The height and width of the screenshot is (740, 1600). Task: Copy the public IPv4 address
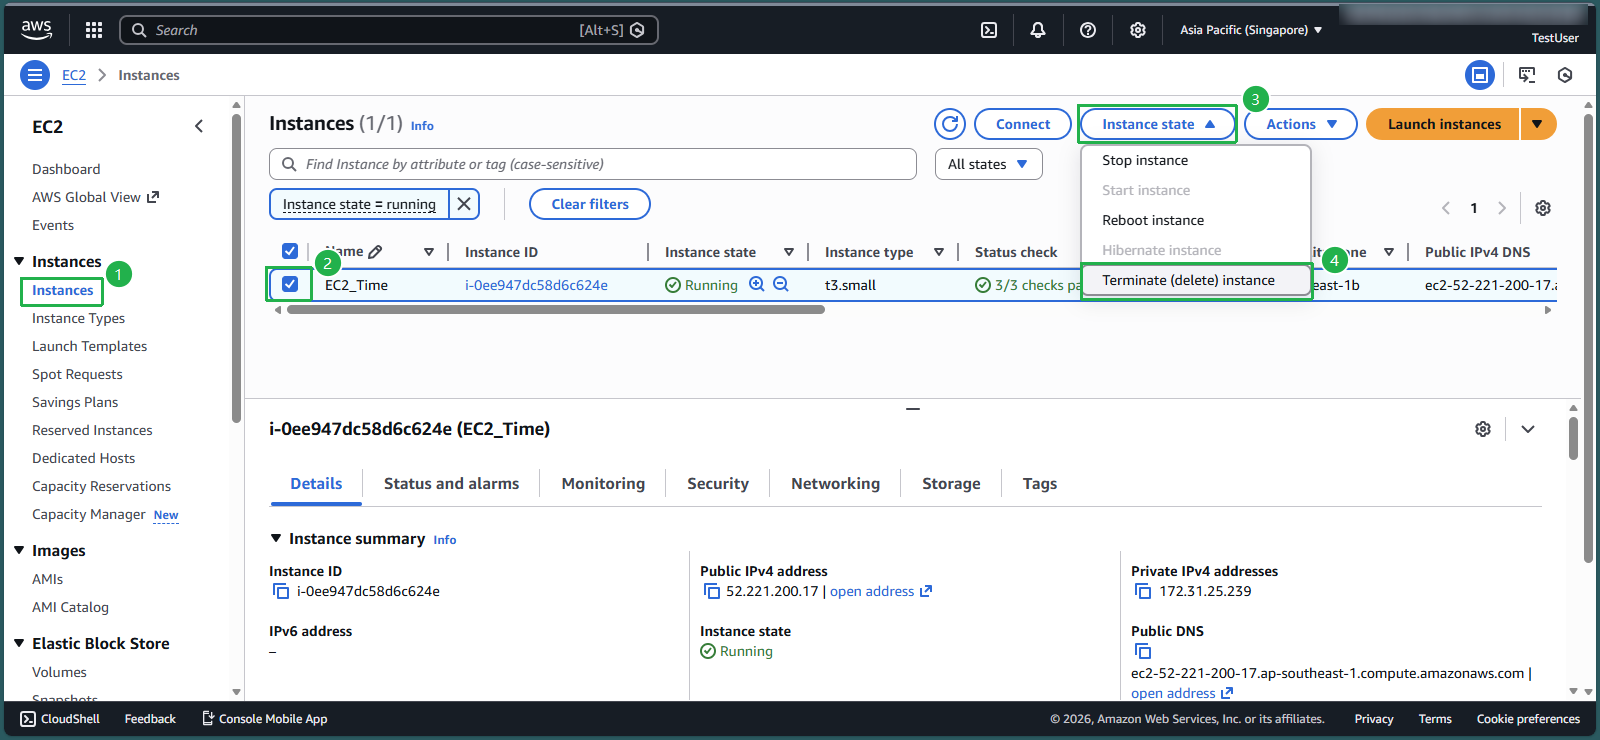(x=712, y=591)
